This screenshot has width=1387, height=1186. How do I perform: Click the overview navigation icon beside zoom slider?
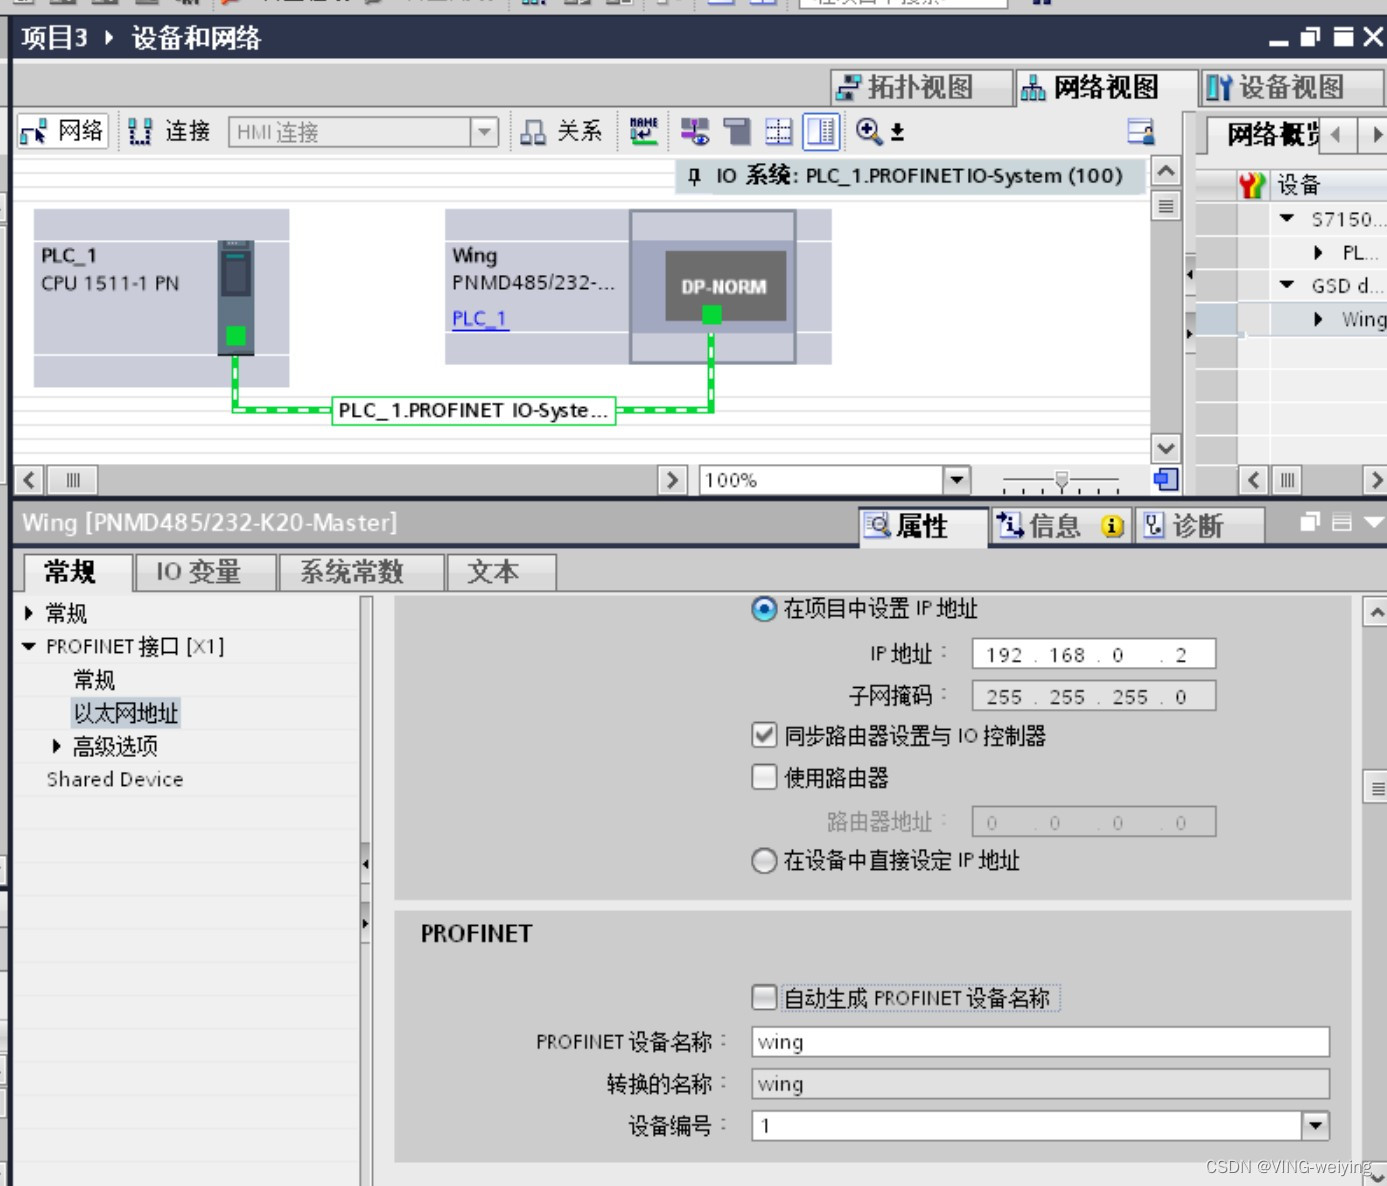pos(1166,480)
